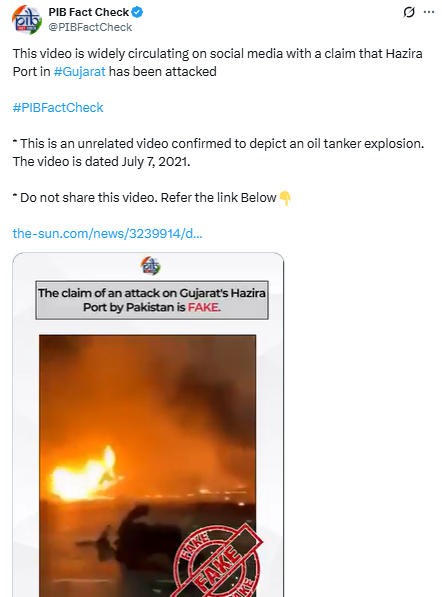Visit the @PIBFactCheck handle link

point(90,27)
